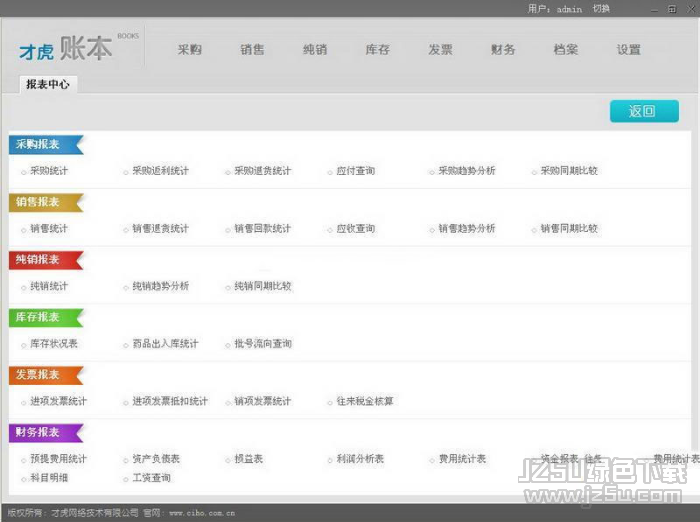Open the 销售统计 report
This screenshot has width=700, height=522.
click(49, 229)
